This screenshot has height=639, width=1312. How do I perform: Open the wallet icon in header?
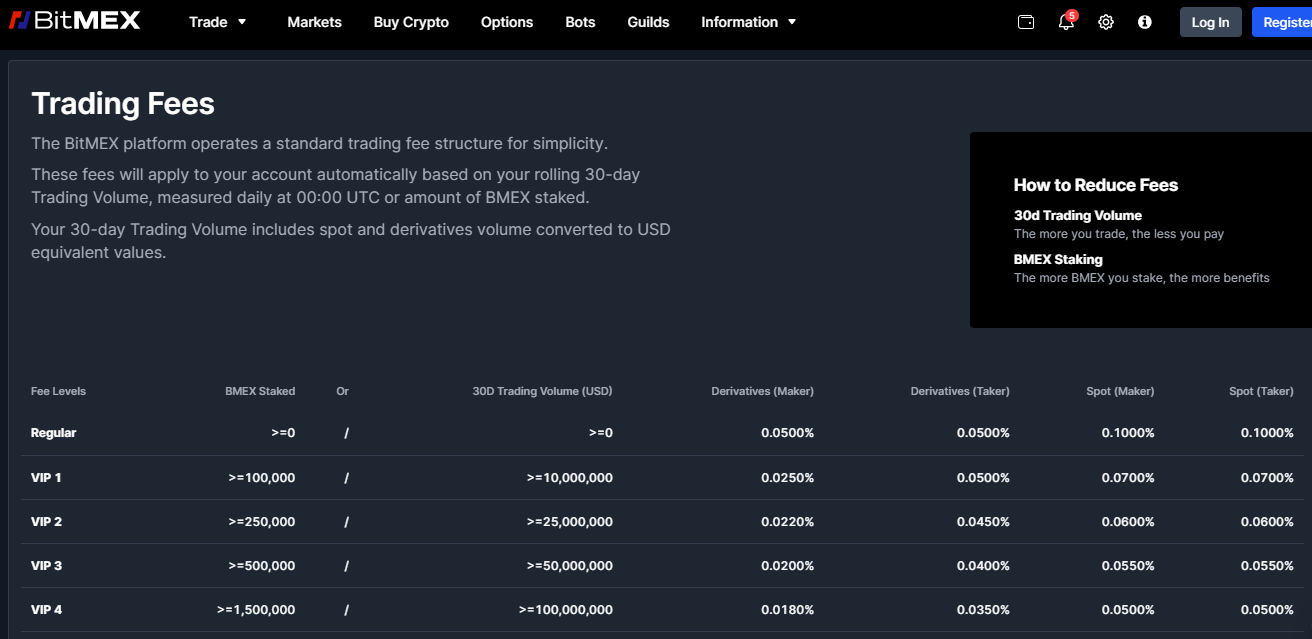pyautogui.click(x=1026, y=22)
